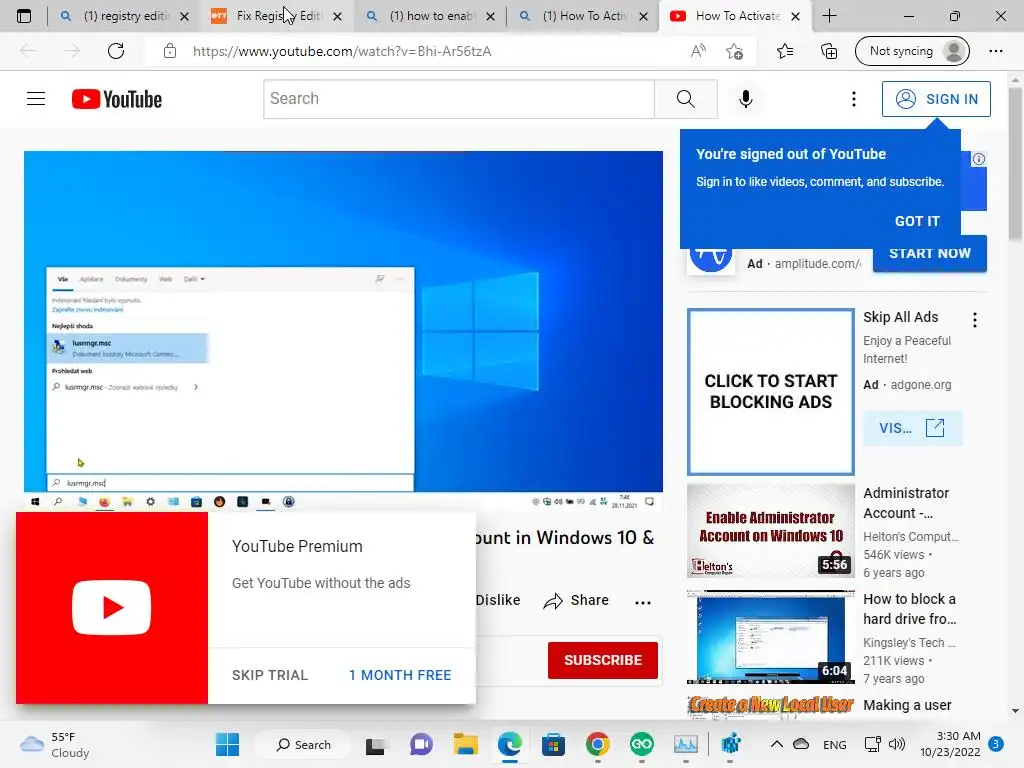Click volume icon in system tray

[897, 744]
